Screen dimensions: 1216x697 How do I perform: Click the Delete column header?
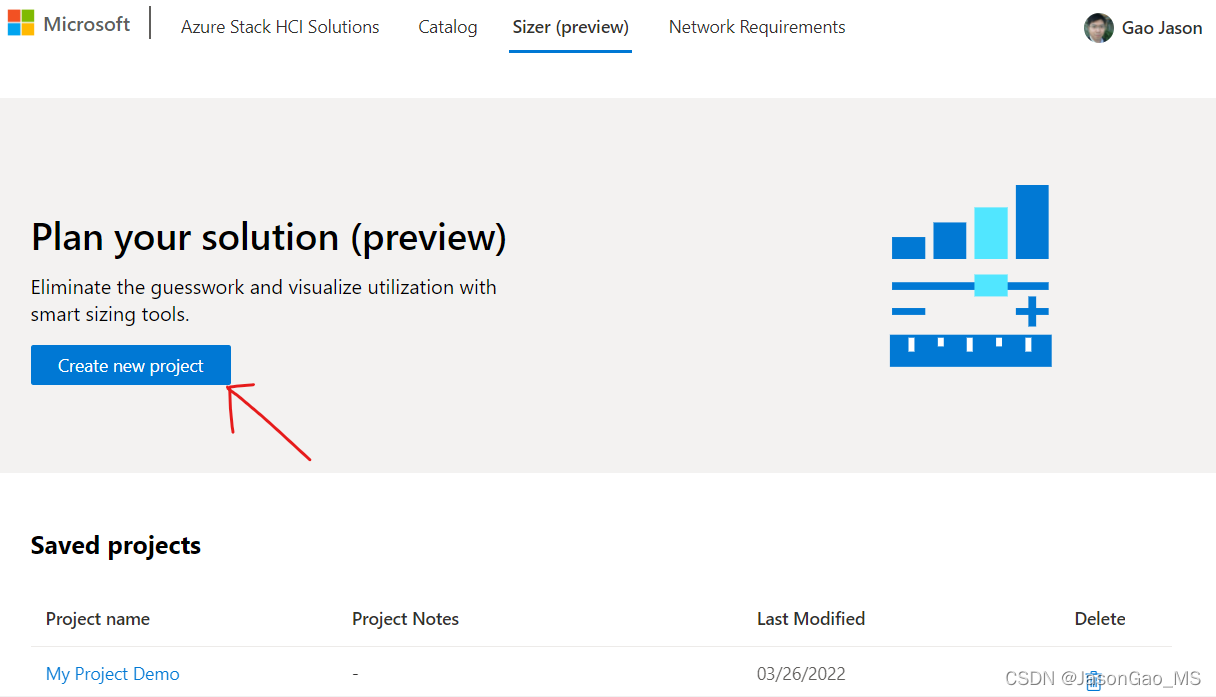(1100, 619)
